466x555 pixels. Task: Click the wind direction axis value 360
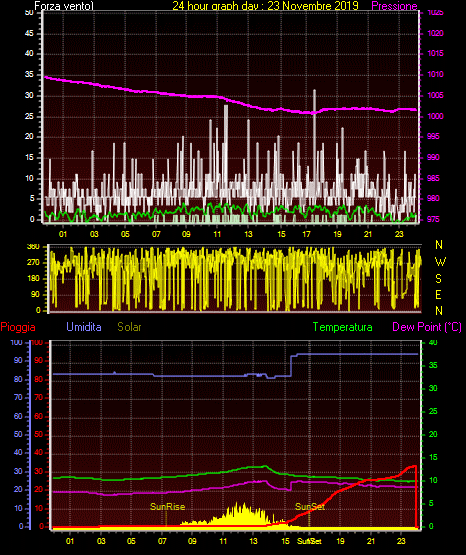33,247
